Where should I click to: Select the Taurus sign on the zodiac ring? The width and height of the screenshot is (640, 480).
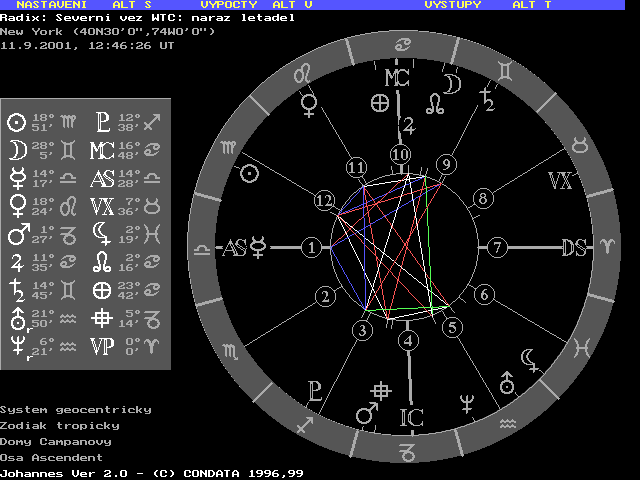tap(579, 146)
